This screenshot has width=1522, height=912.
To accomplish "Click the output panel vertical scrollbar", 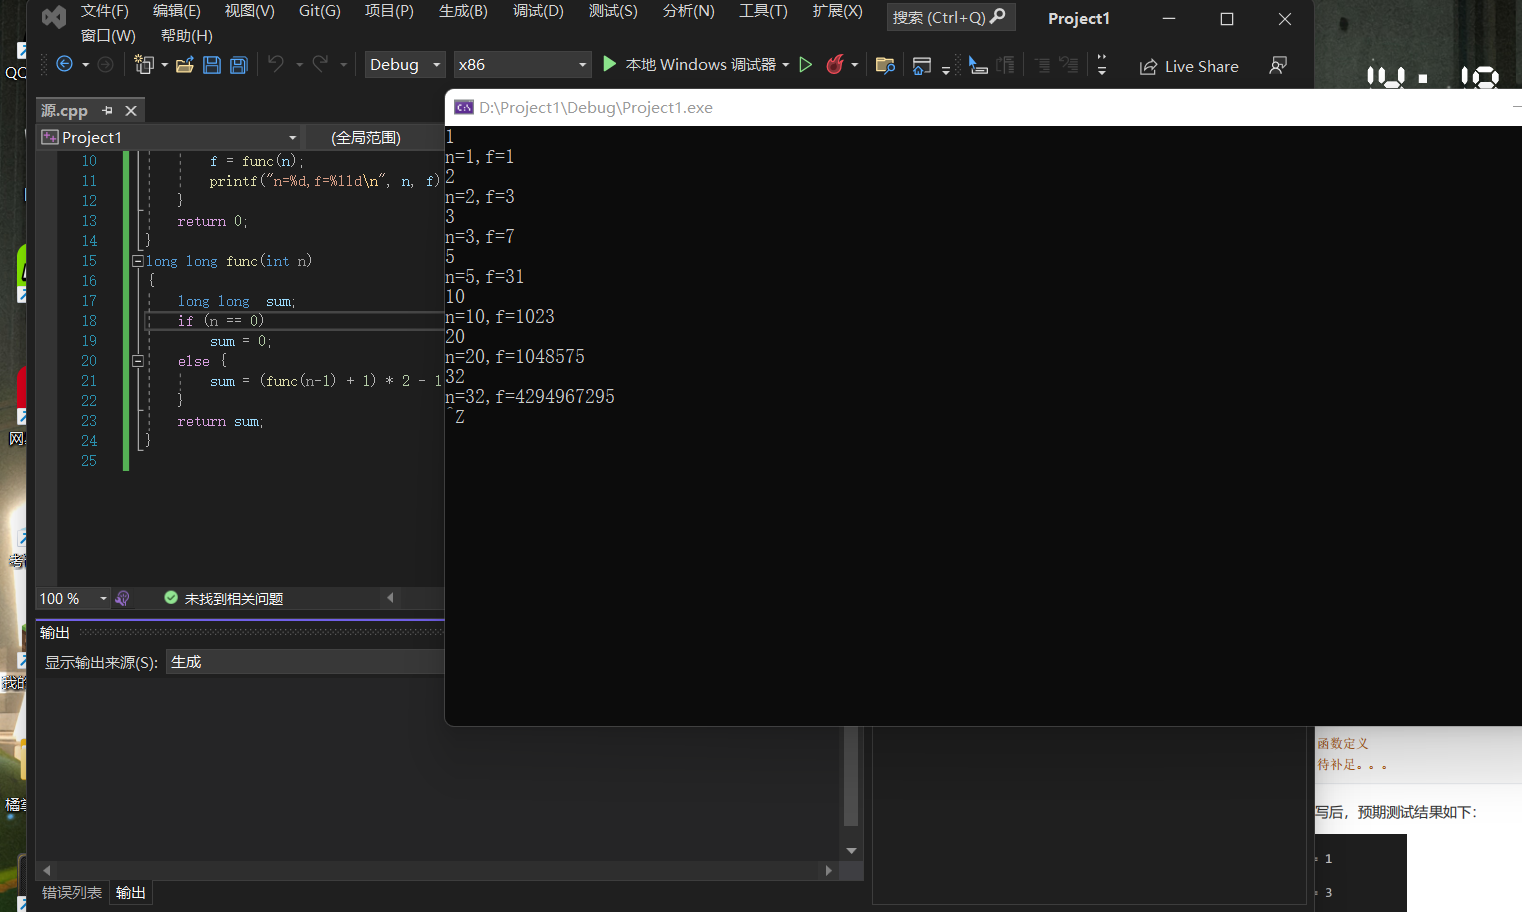I will [851, 776].
